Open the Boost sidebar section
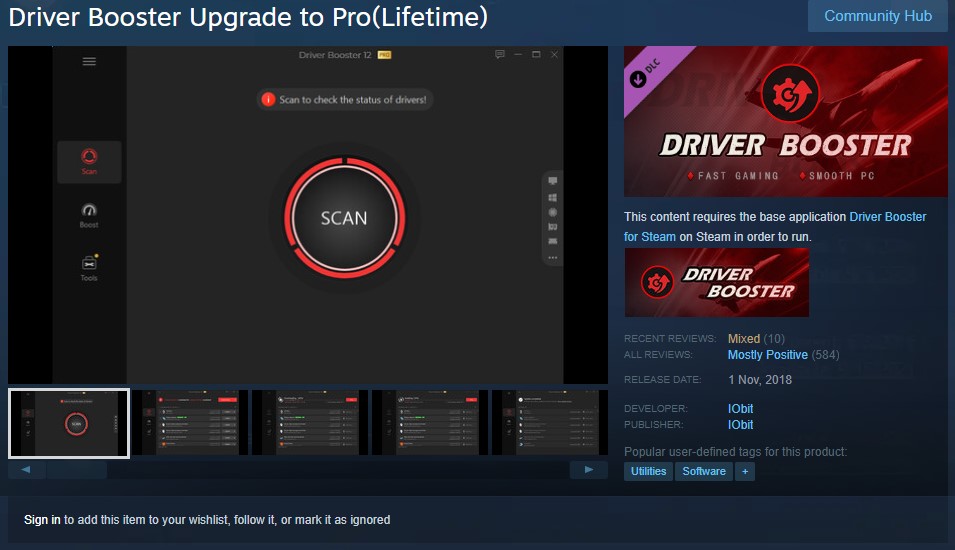The height and width of the screenshot is (550, 955). click(89, 216)
